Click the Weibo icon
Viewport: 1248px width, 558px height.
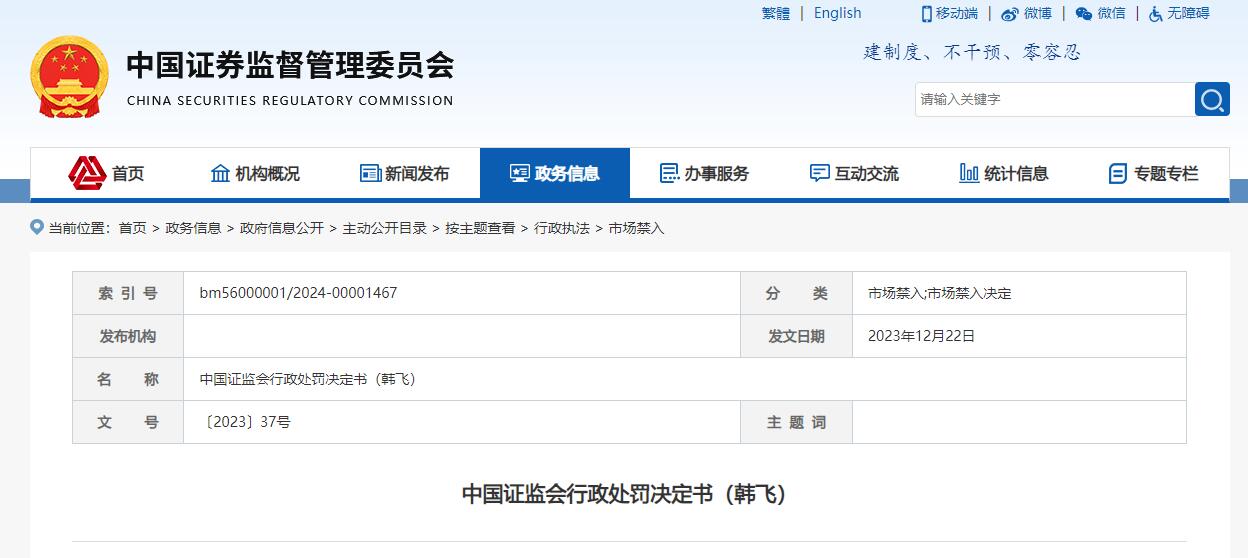click(1010, 14)
